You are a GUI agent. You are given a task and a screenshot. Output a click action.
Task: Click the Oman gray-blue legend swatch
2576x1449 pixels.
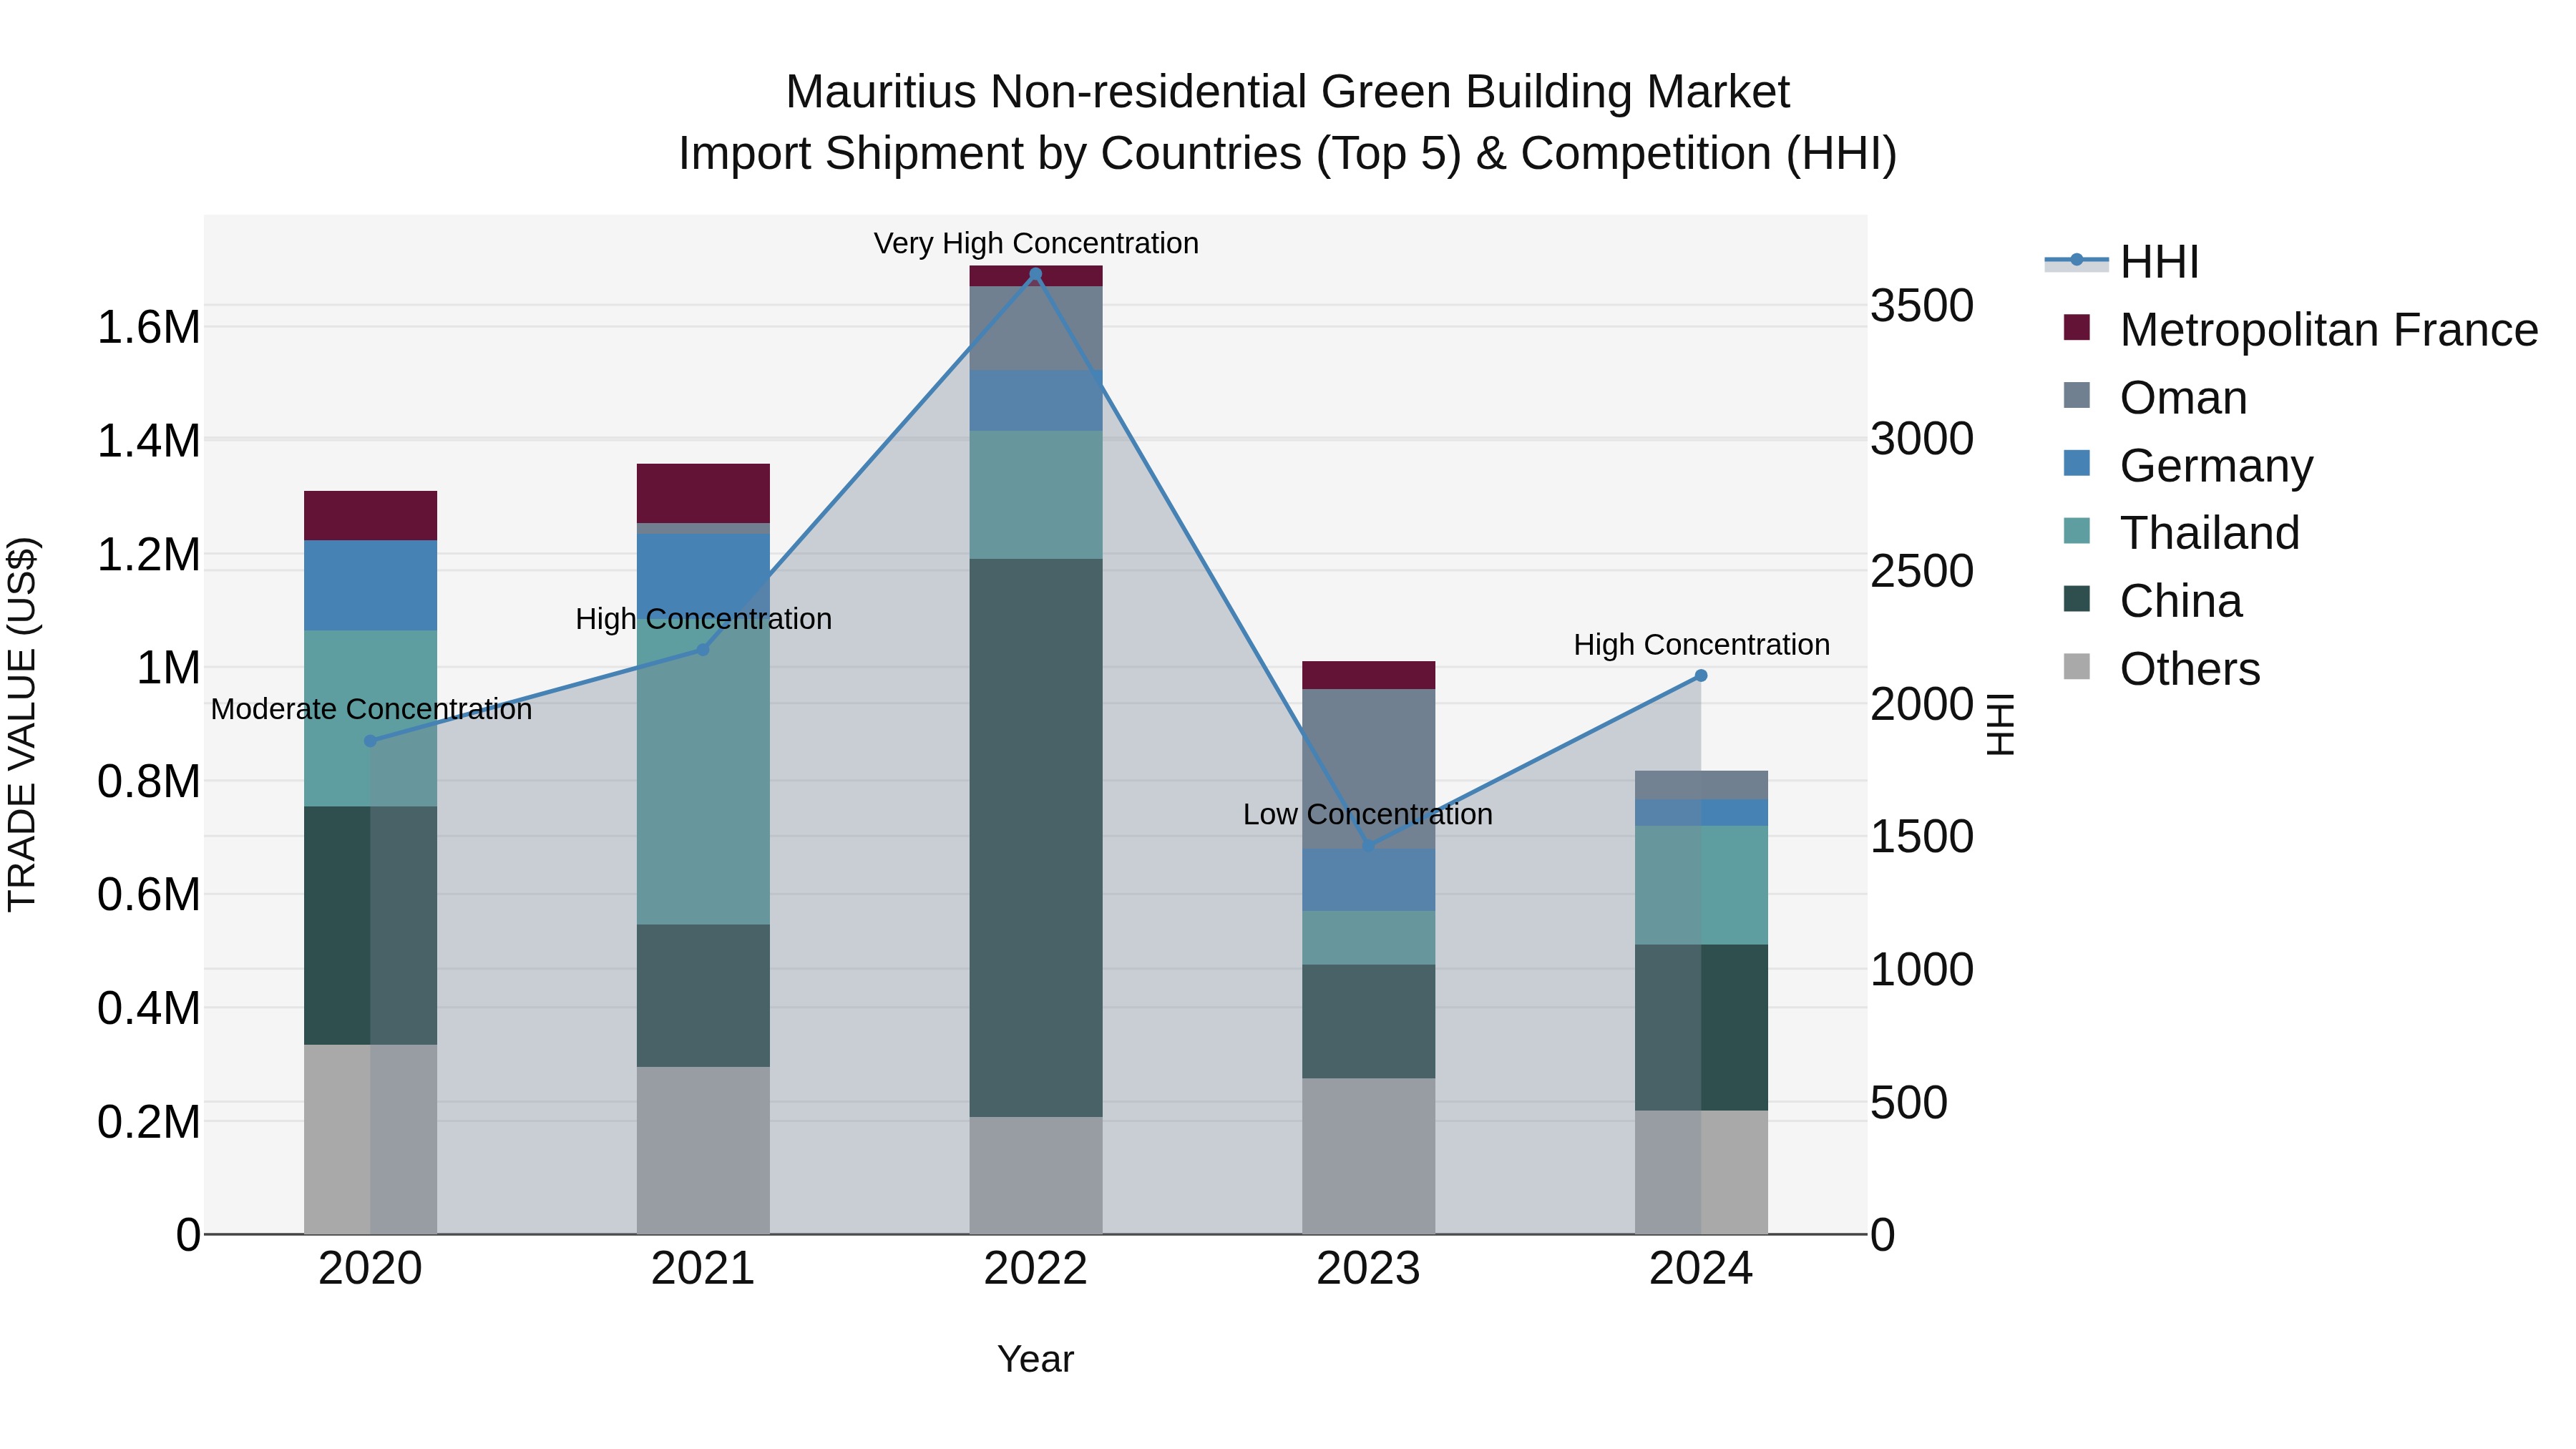(x=2077, y=396)
